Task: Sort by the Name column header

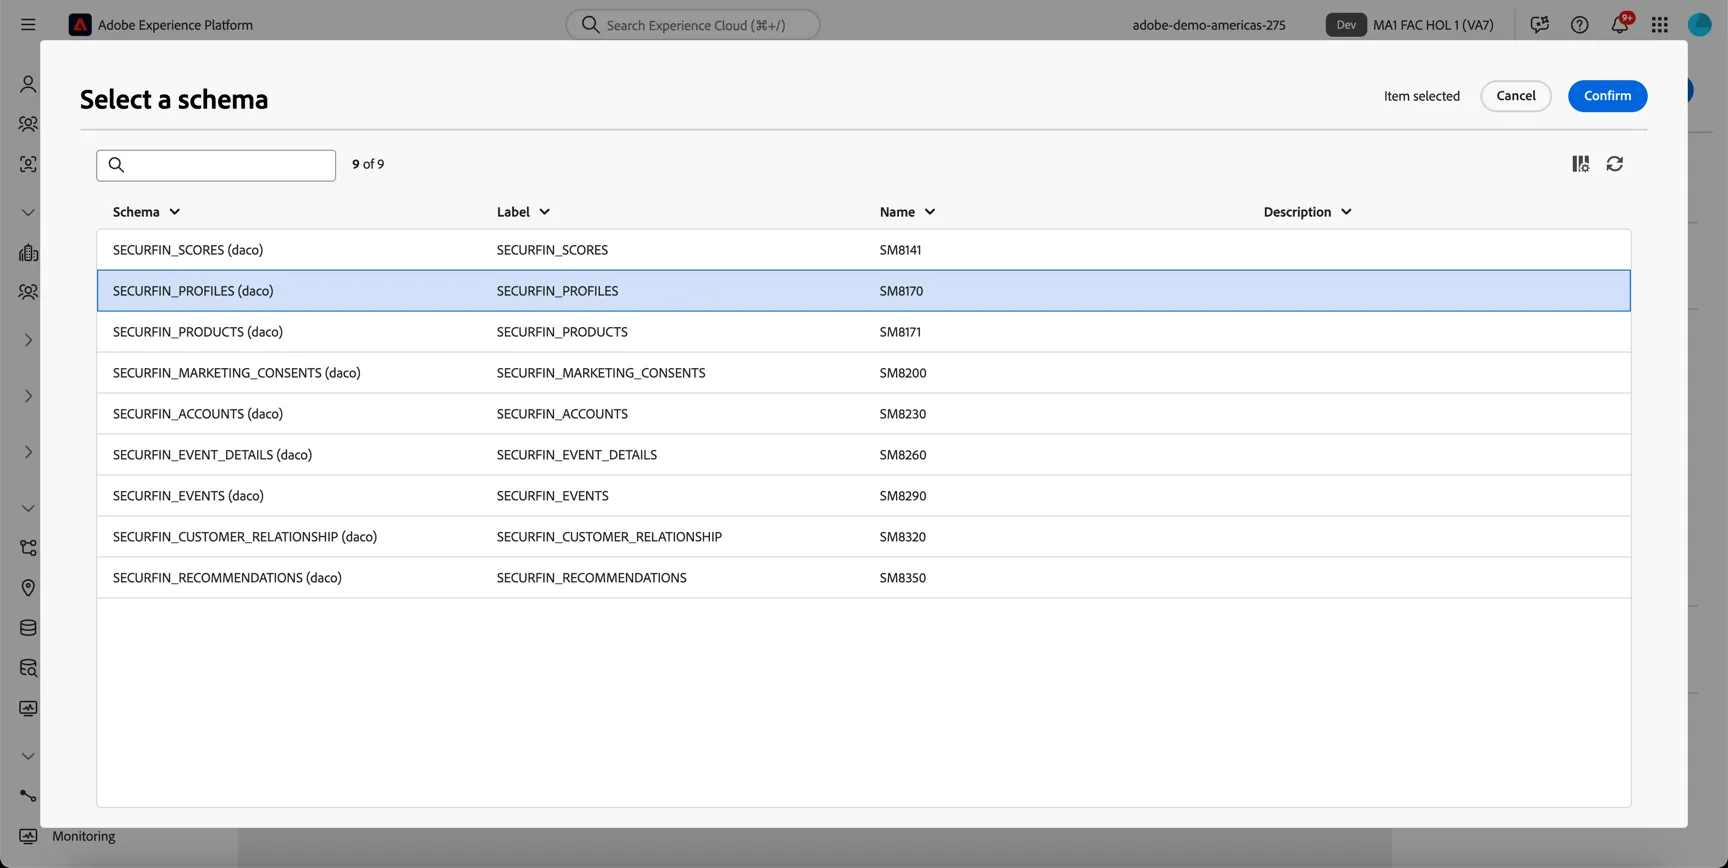Action: (908, 212)
